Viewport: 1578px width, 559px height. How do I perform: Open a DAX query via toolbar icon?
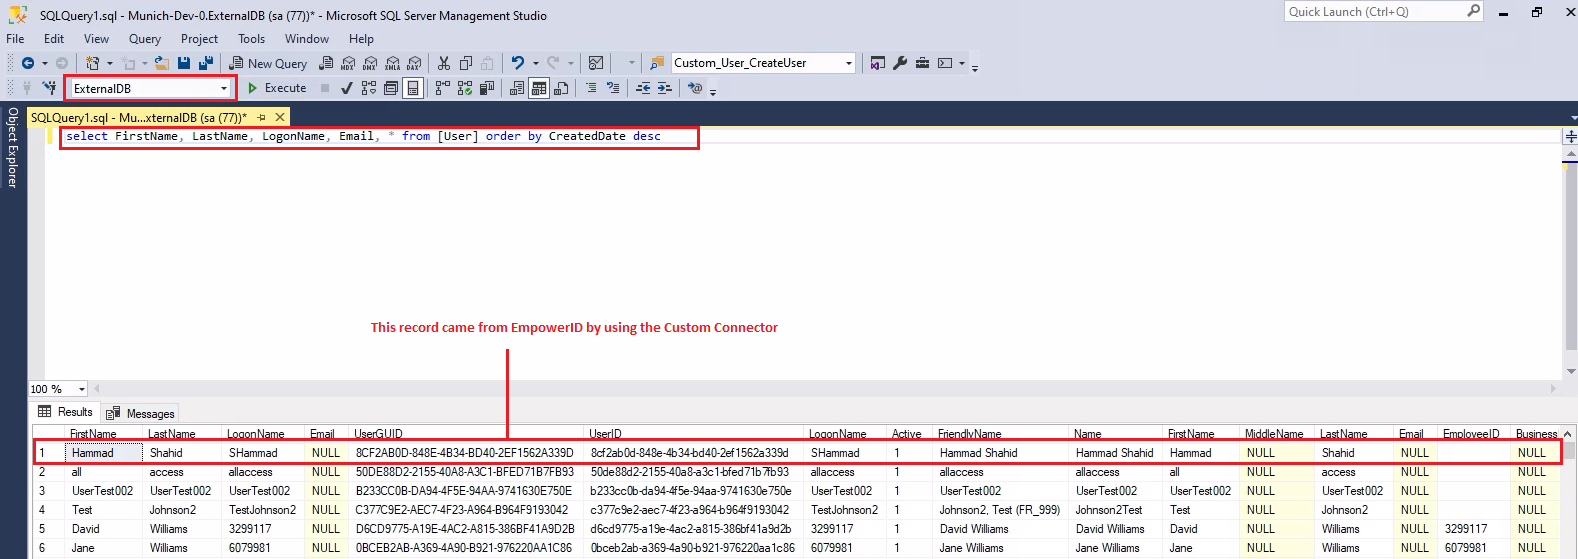tap(413, 63)
